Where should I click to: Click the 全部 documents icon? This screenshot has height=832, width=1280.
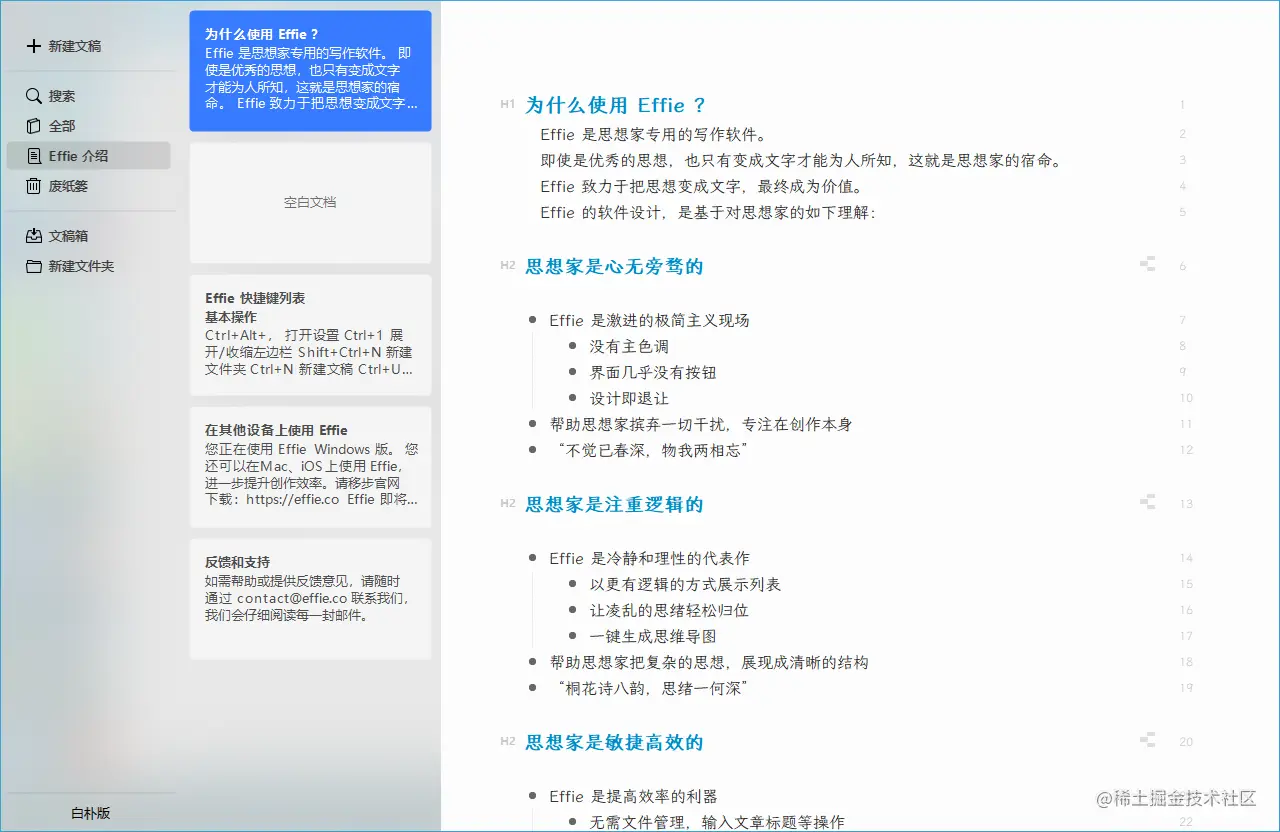point(33,126)
